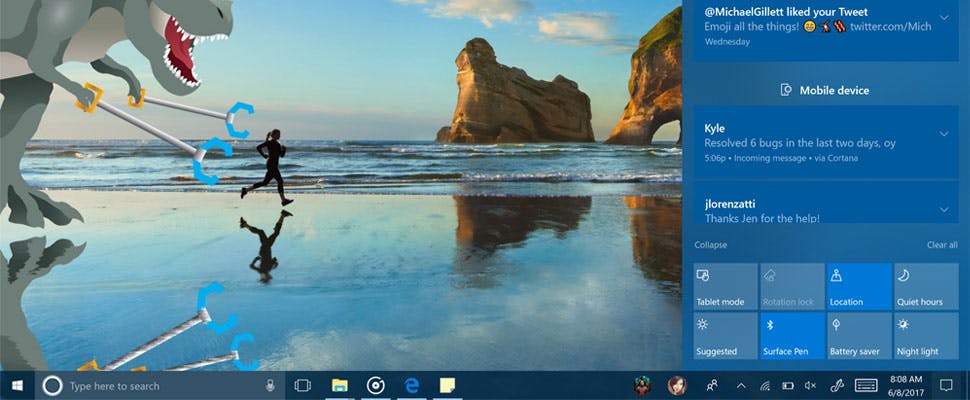Screen dimensions: 970x400
Task: Expand the jlorenzatti notification
Action: coord(944,210)
